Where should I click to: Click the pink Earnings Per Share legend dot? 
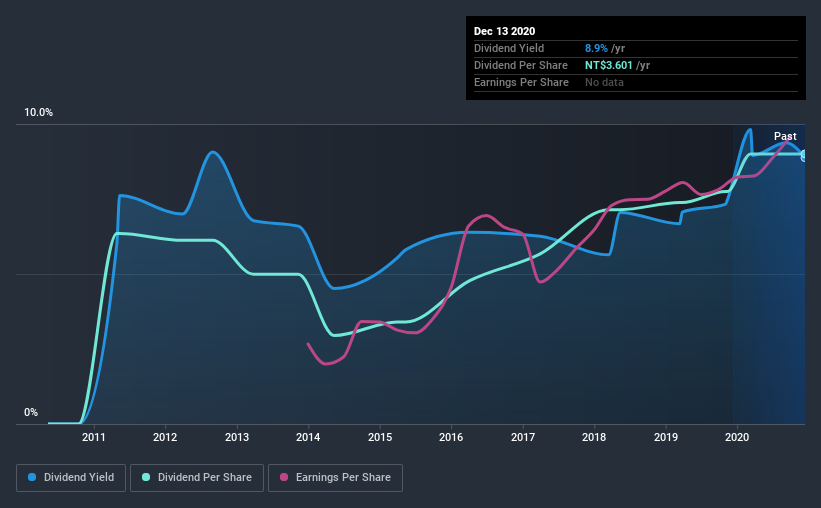pos(284,477)
